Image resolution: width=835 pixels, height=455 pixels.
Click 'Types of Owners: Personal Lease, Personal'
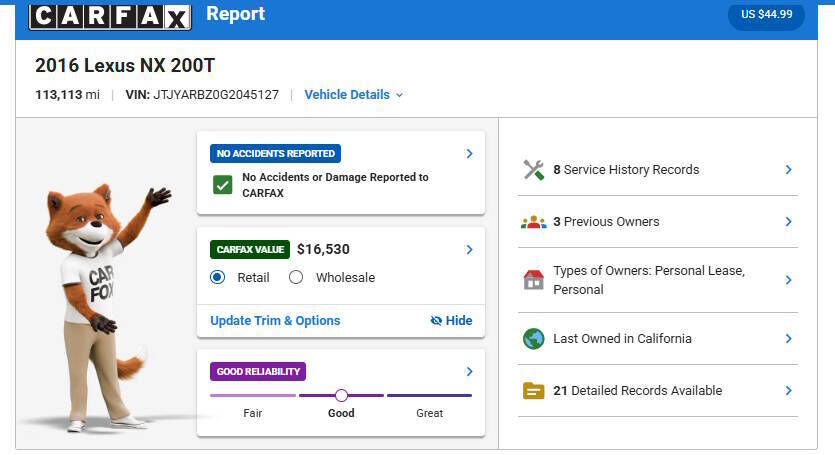click(x=649, y=280)
